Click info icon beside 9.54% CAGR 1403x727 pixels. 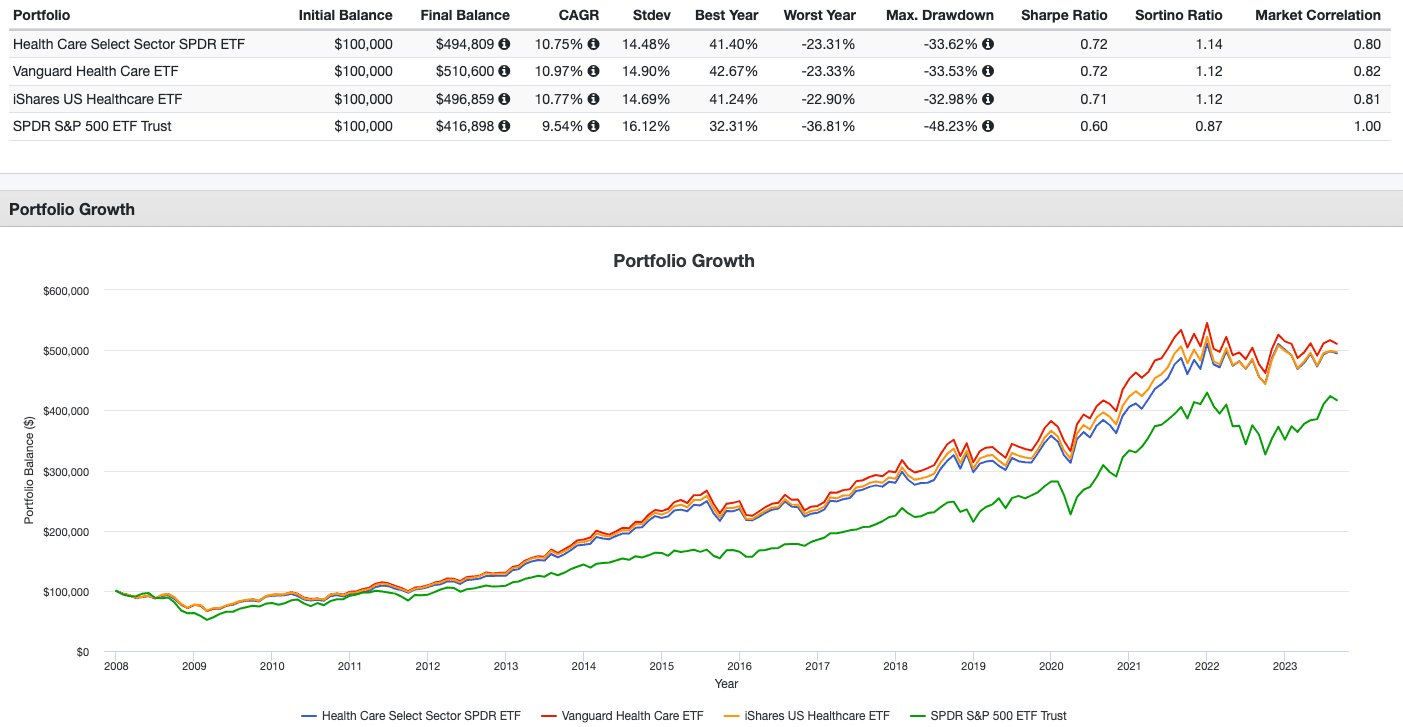pos(594,126)
